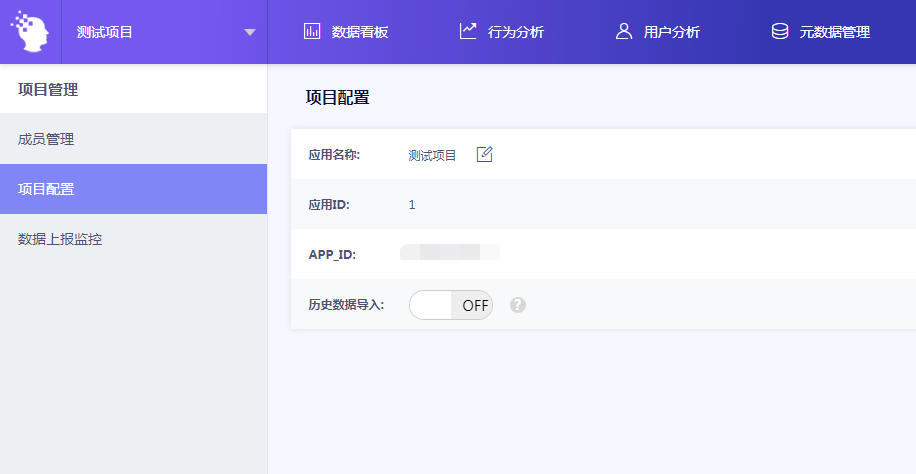The height and width of the screenshot is (474, 916).
Task: Toggle the 历史数据导入 OFF switch
Action: pyautogui.click(x=451, y=305)
